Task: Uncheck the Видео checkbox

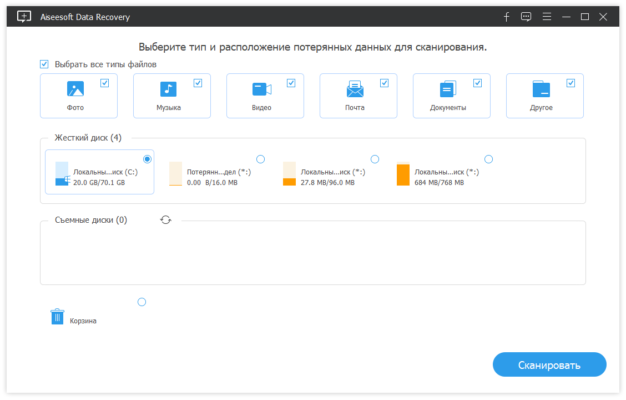Action: pyautogui.click(x=291, y=83)
